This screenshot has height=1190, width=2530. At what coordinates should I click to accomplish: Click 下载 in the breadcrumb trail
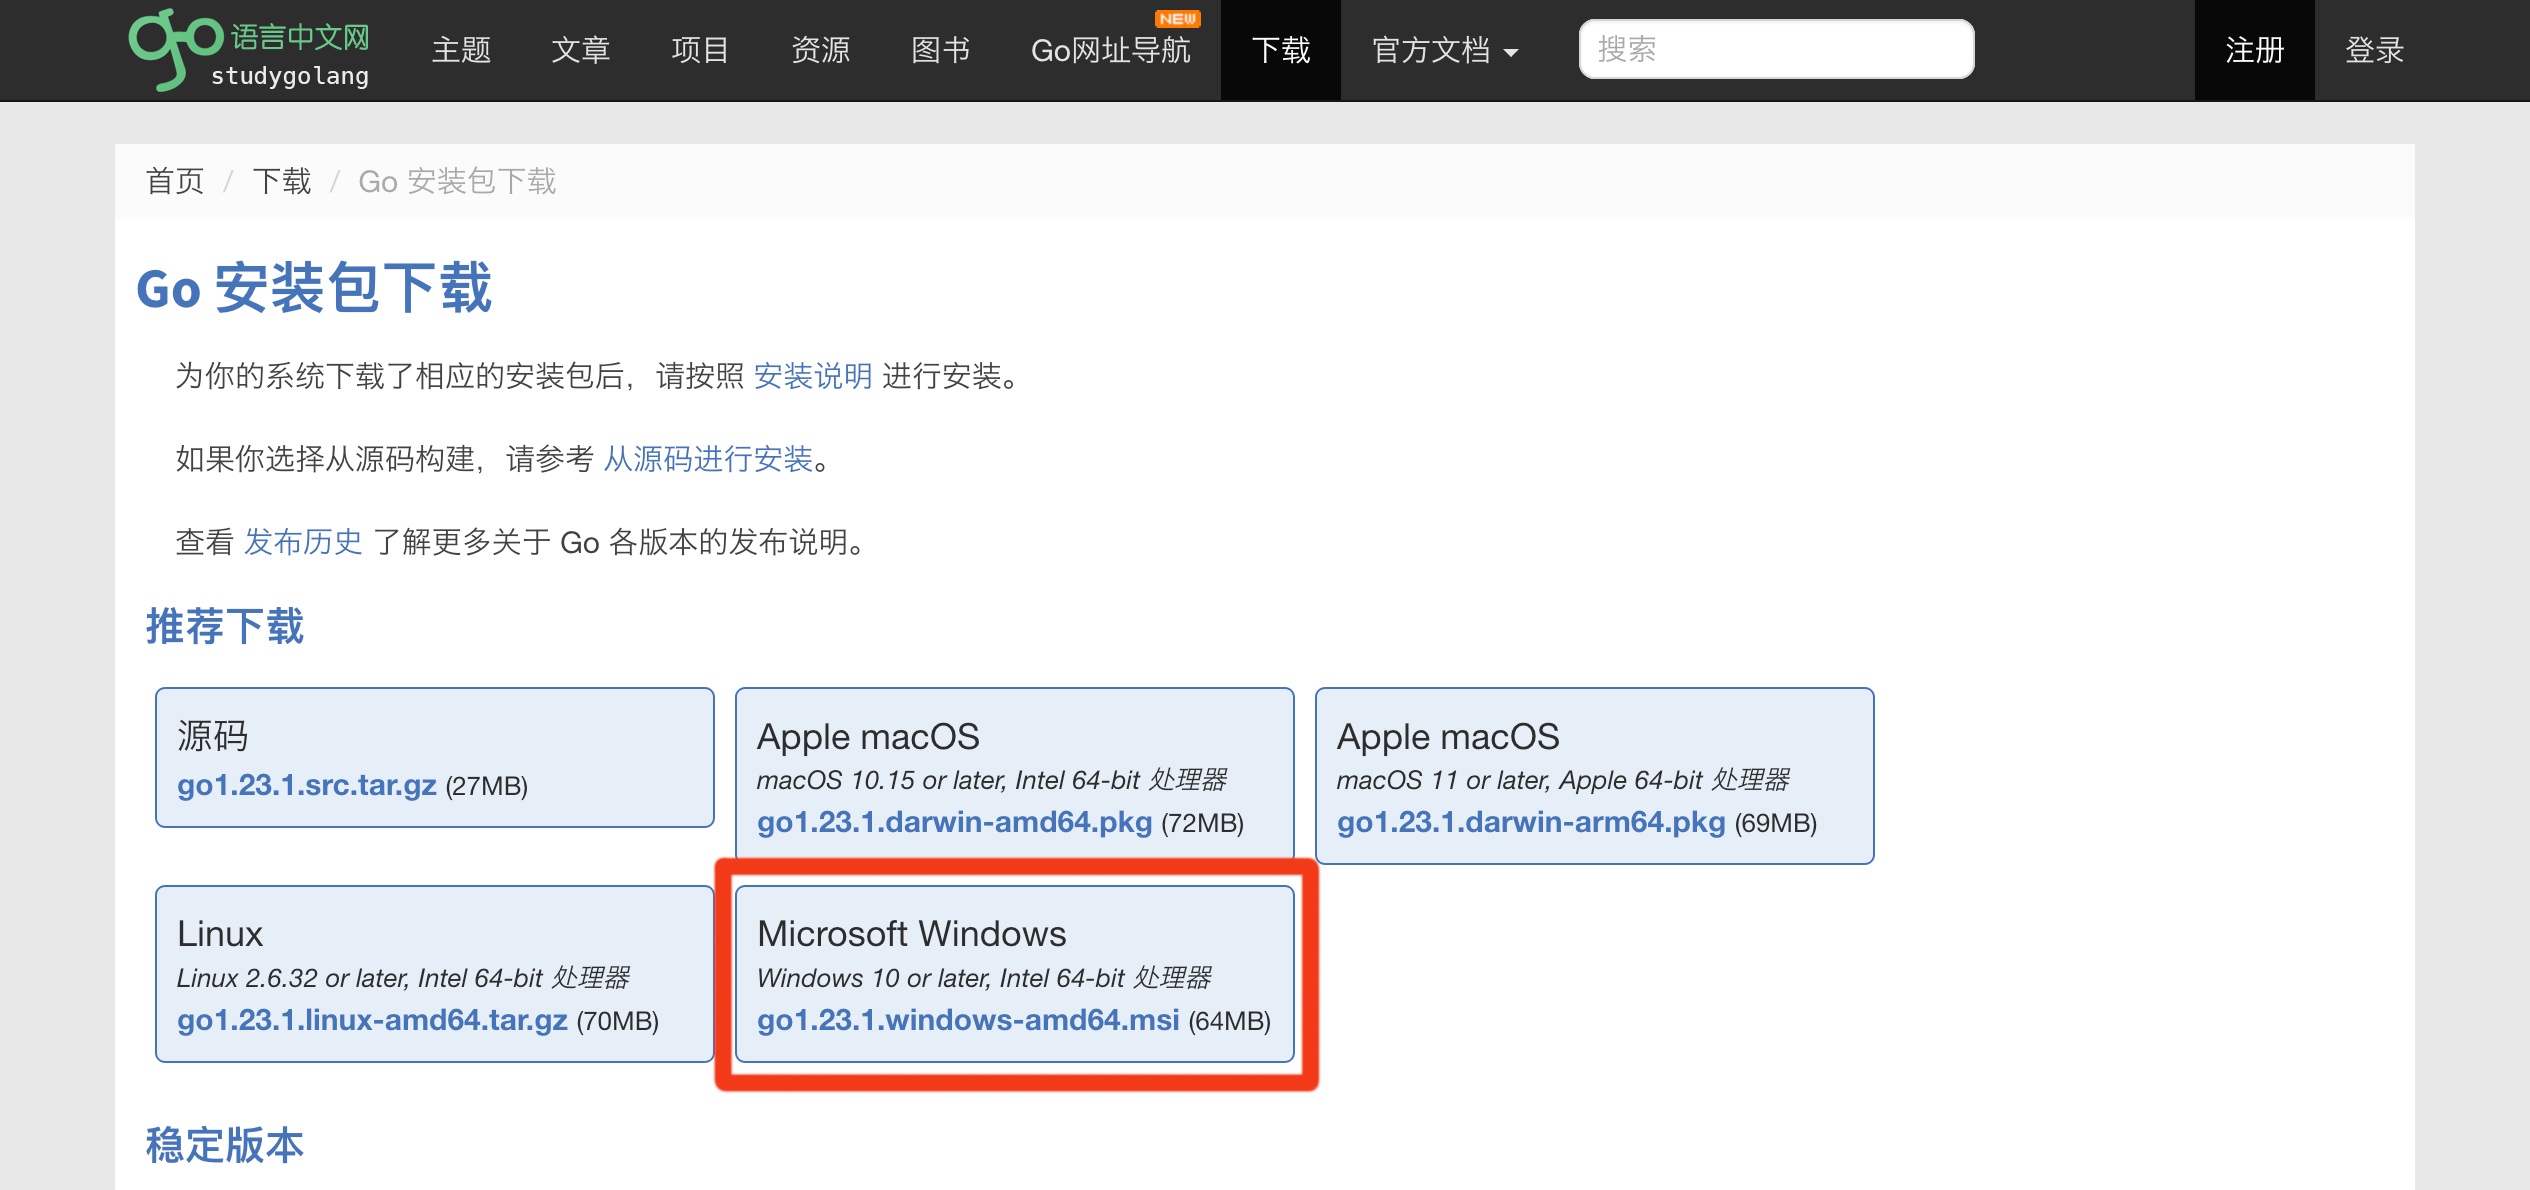[x=282, y=181]
